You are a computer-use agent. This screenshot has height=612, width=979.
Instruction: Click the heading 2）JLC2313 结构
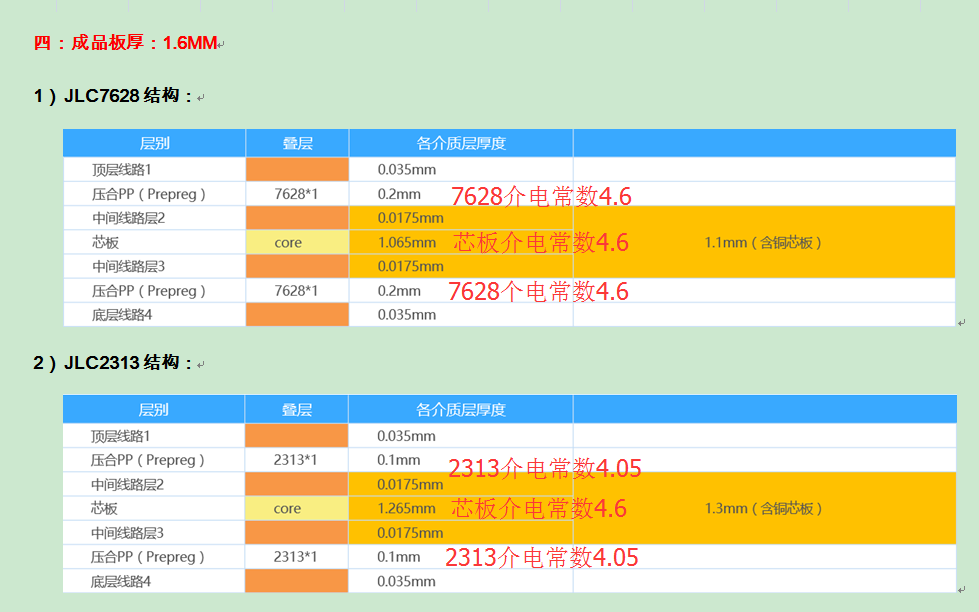tap(112, 363)
